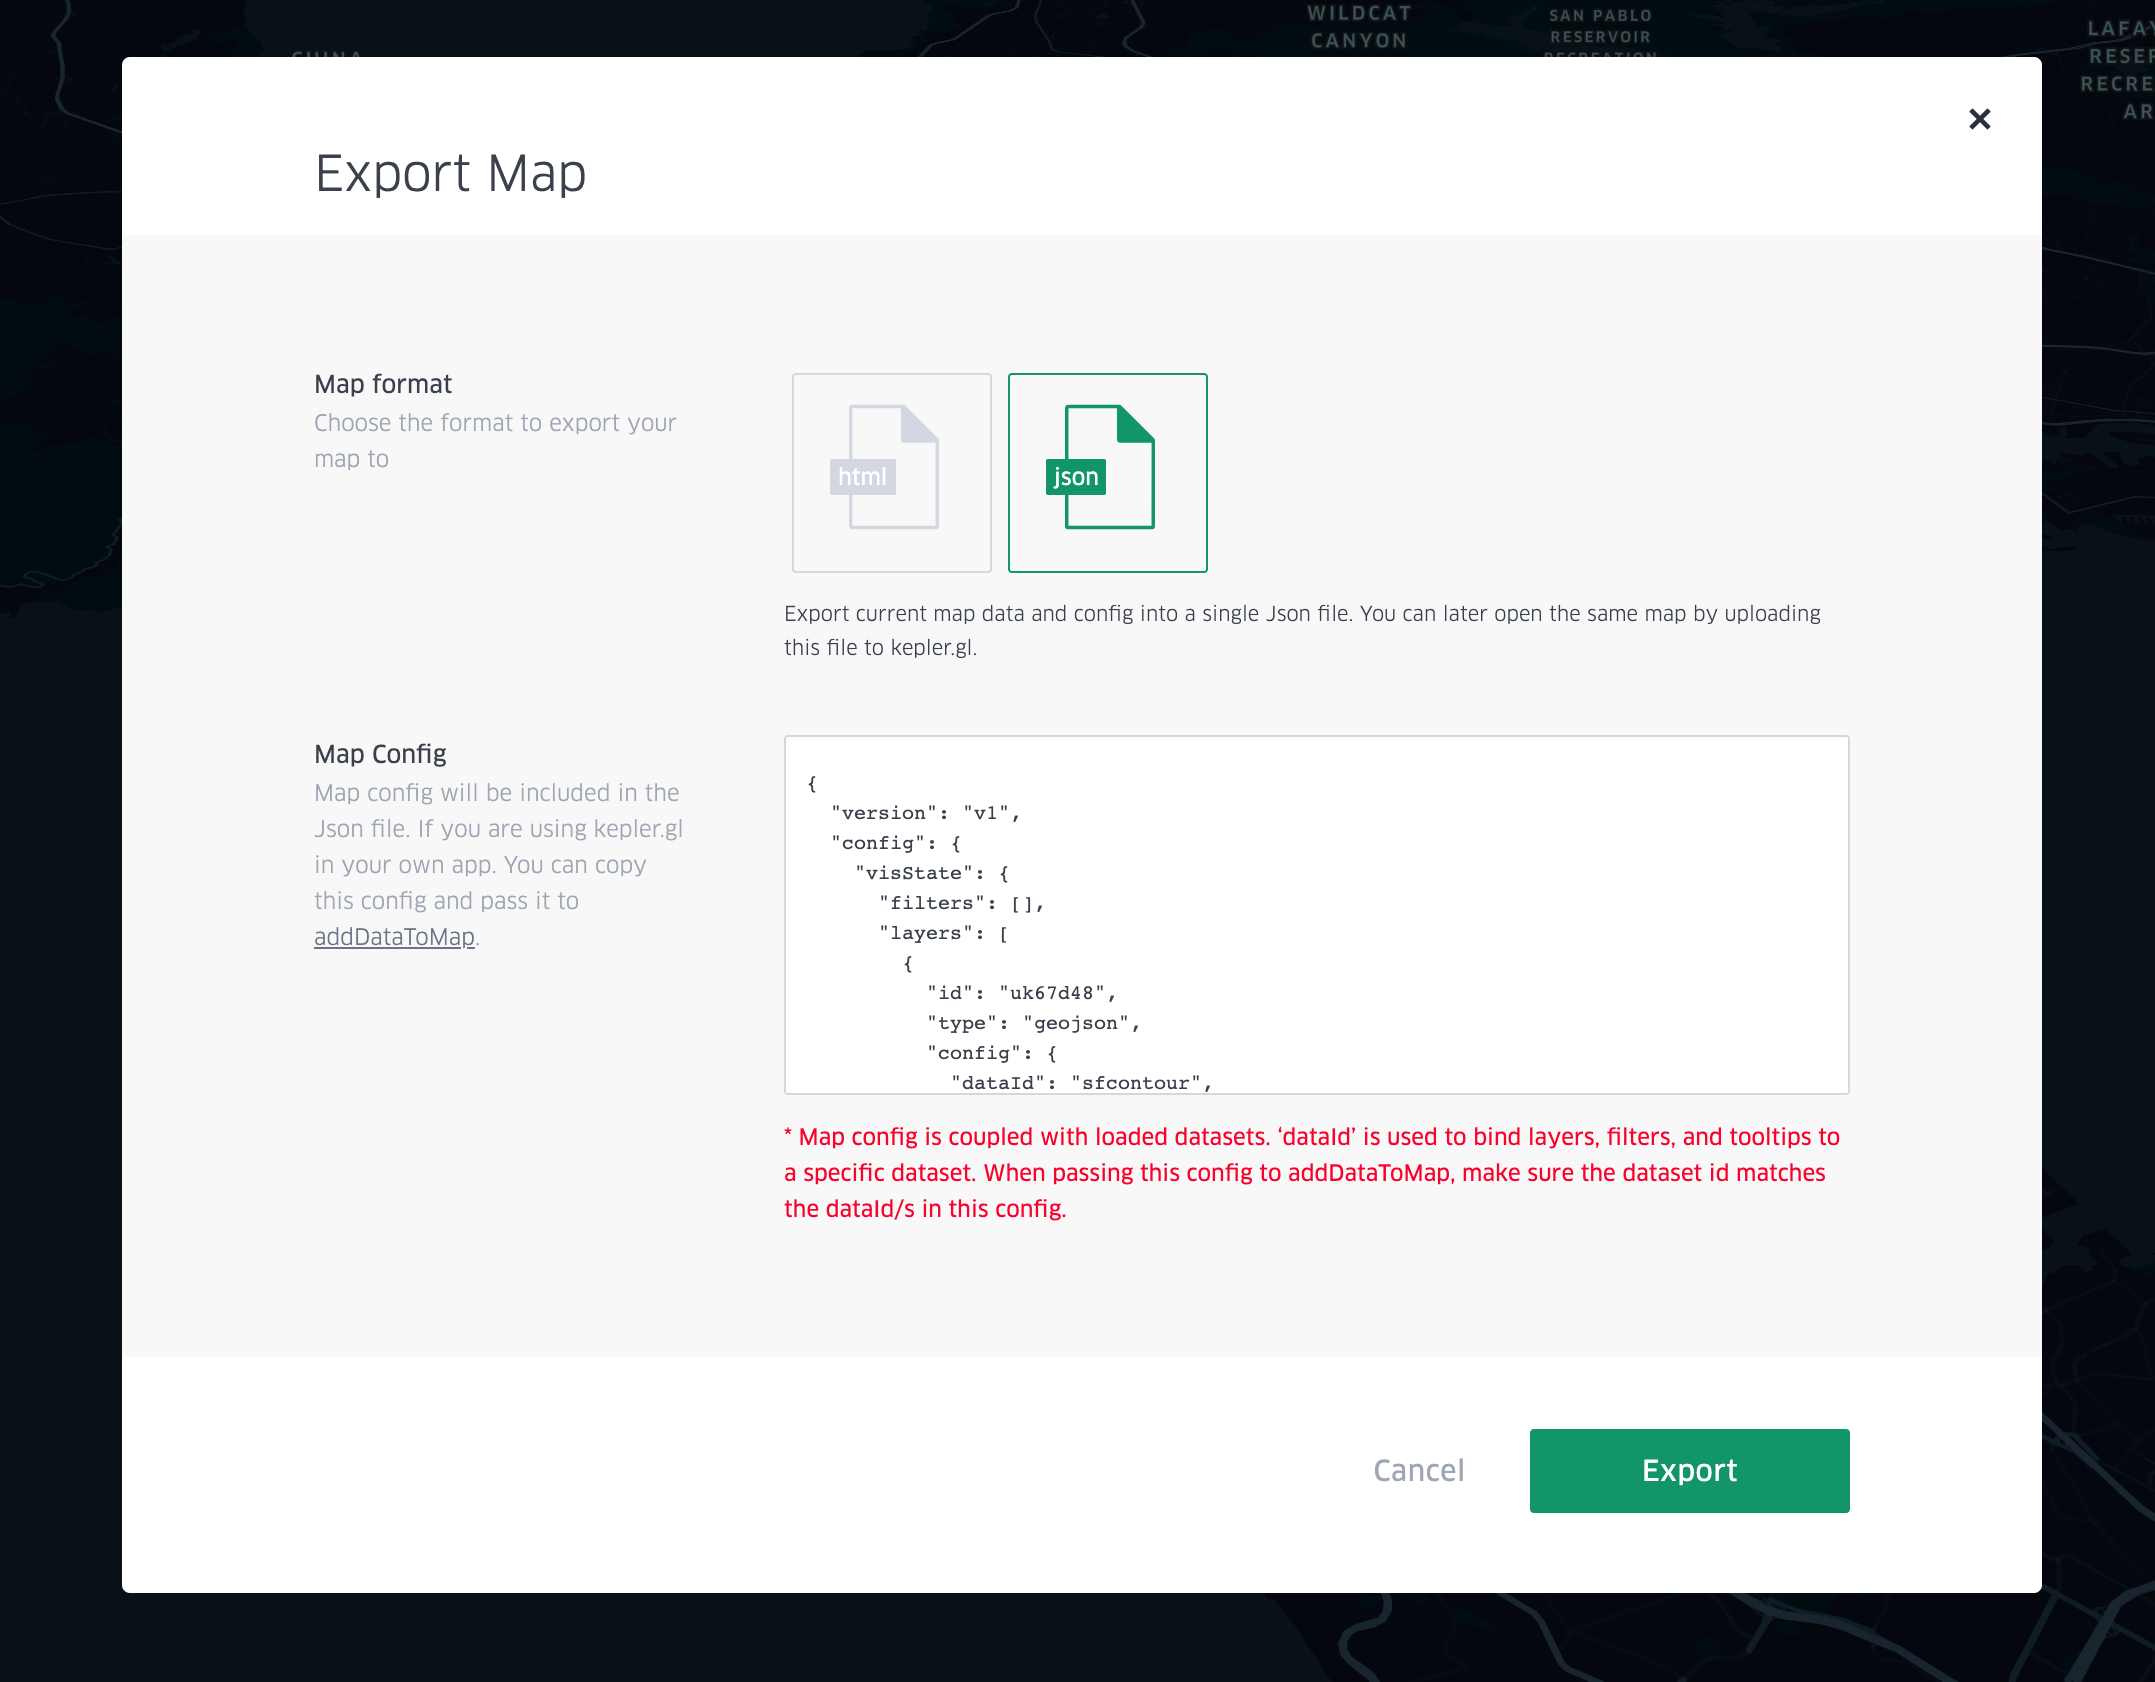Switch map format selection to html

click(x=890, y=472)
